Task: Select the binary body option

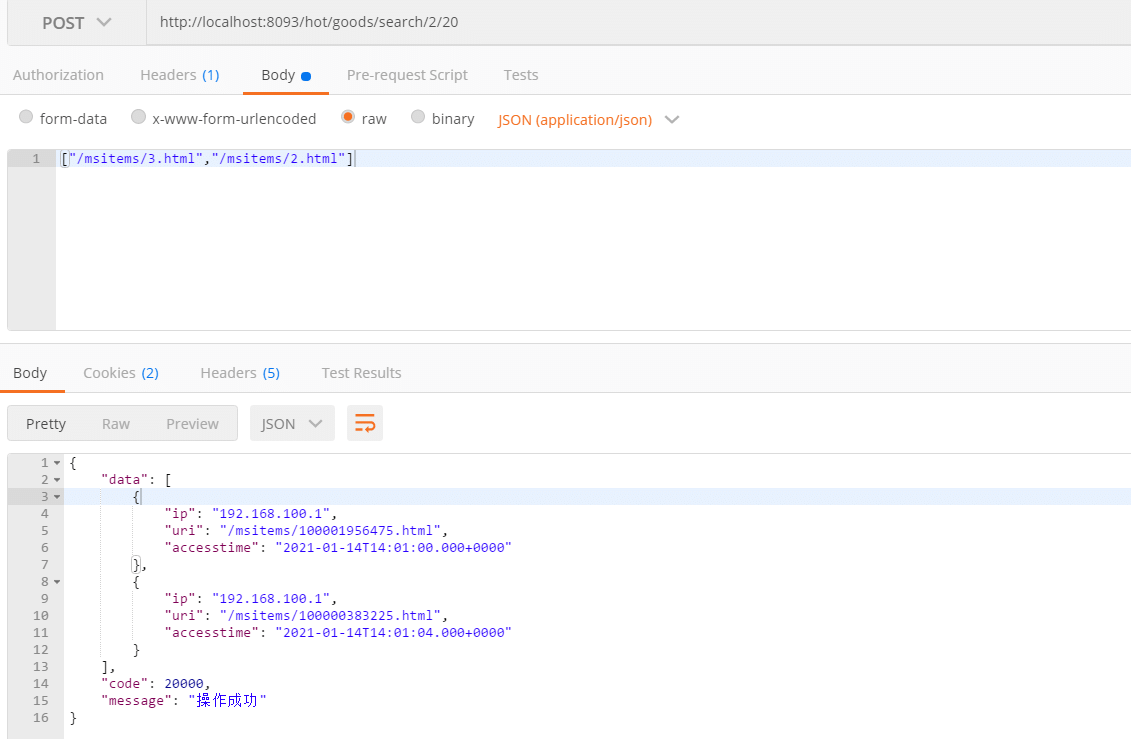Action: point(418,118)
